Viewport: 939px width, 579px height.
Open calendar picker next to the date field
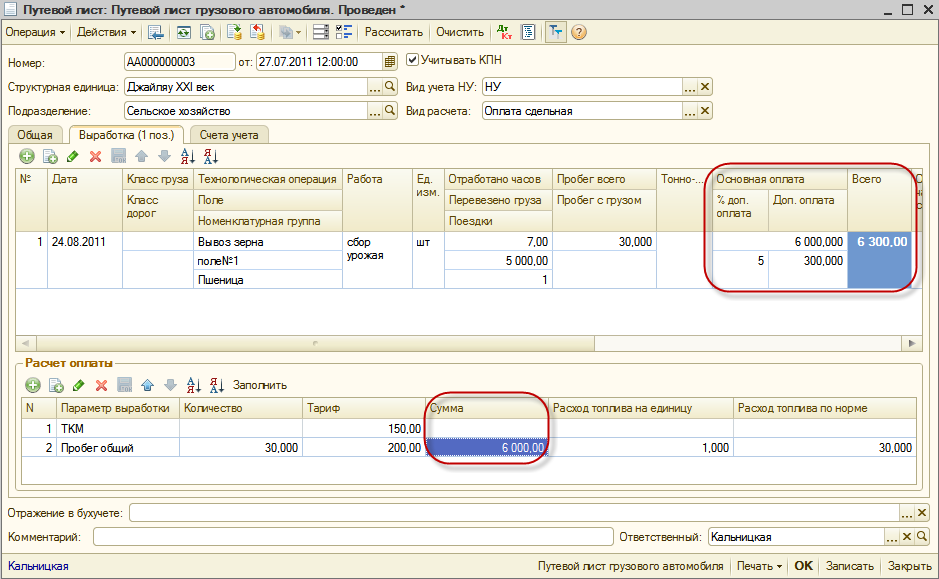(x=390, y=62)
